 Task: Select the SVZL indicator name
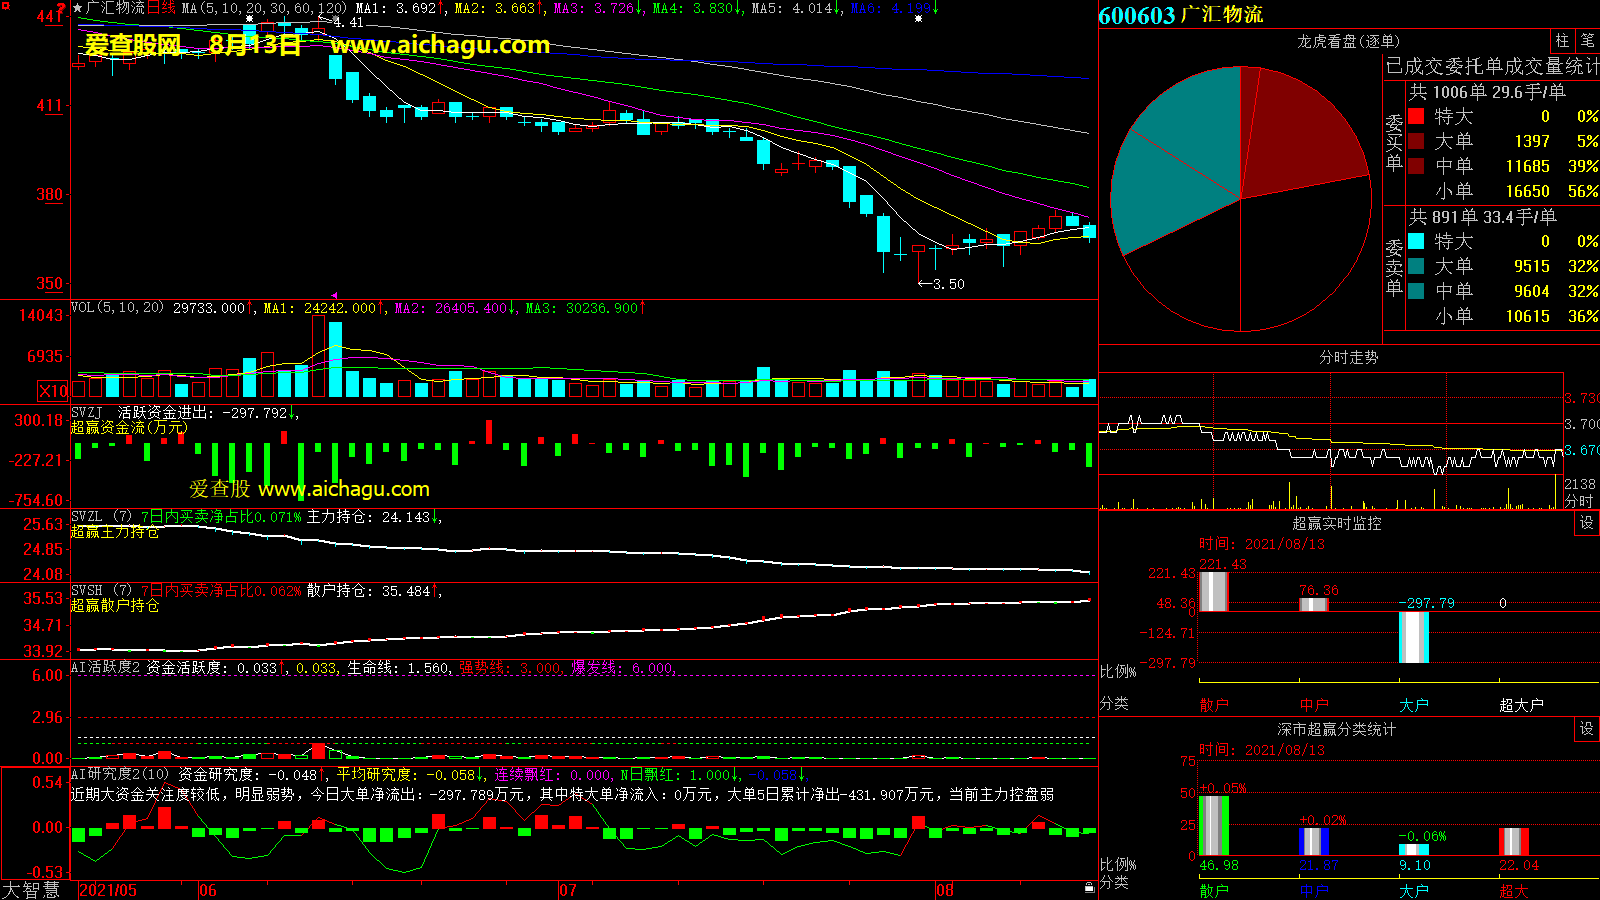click(87, 517)
